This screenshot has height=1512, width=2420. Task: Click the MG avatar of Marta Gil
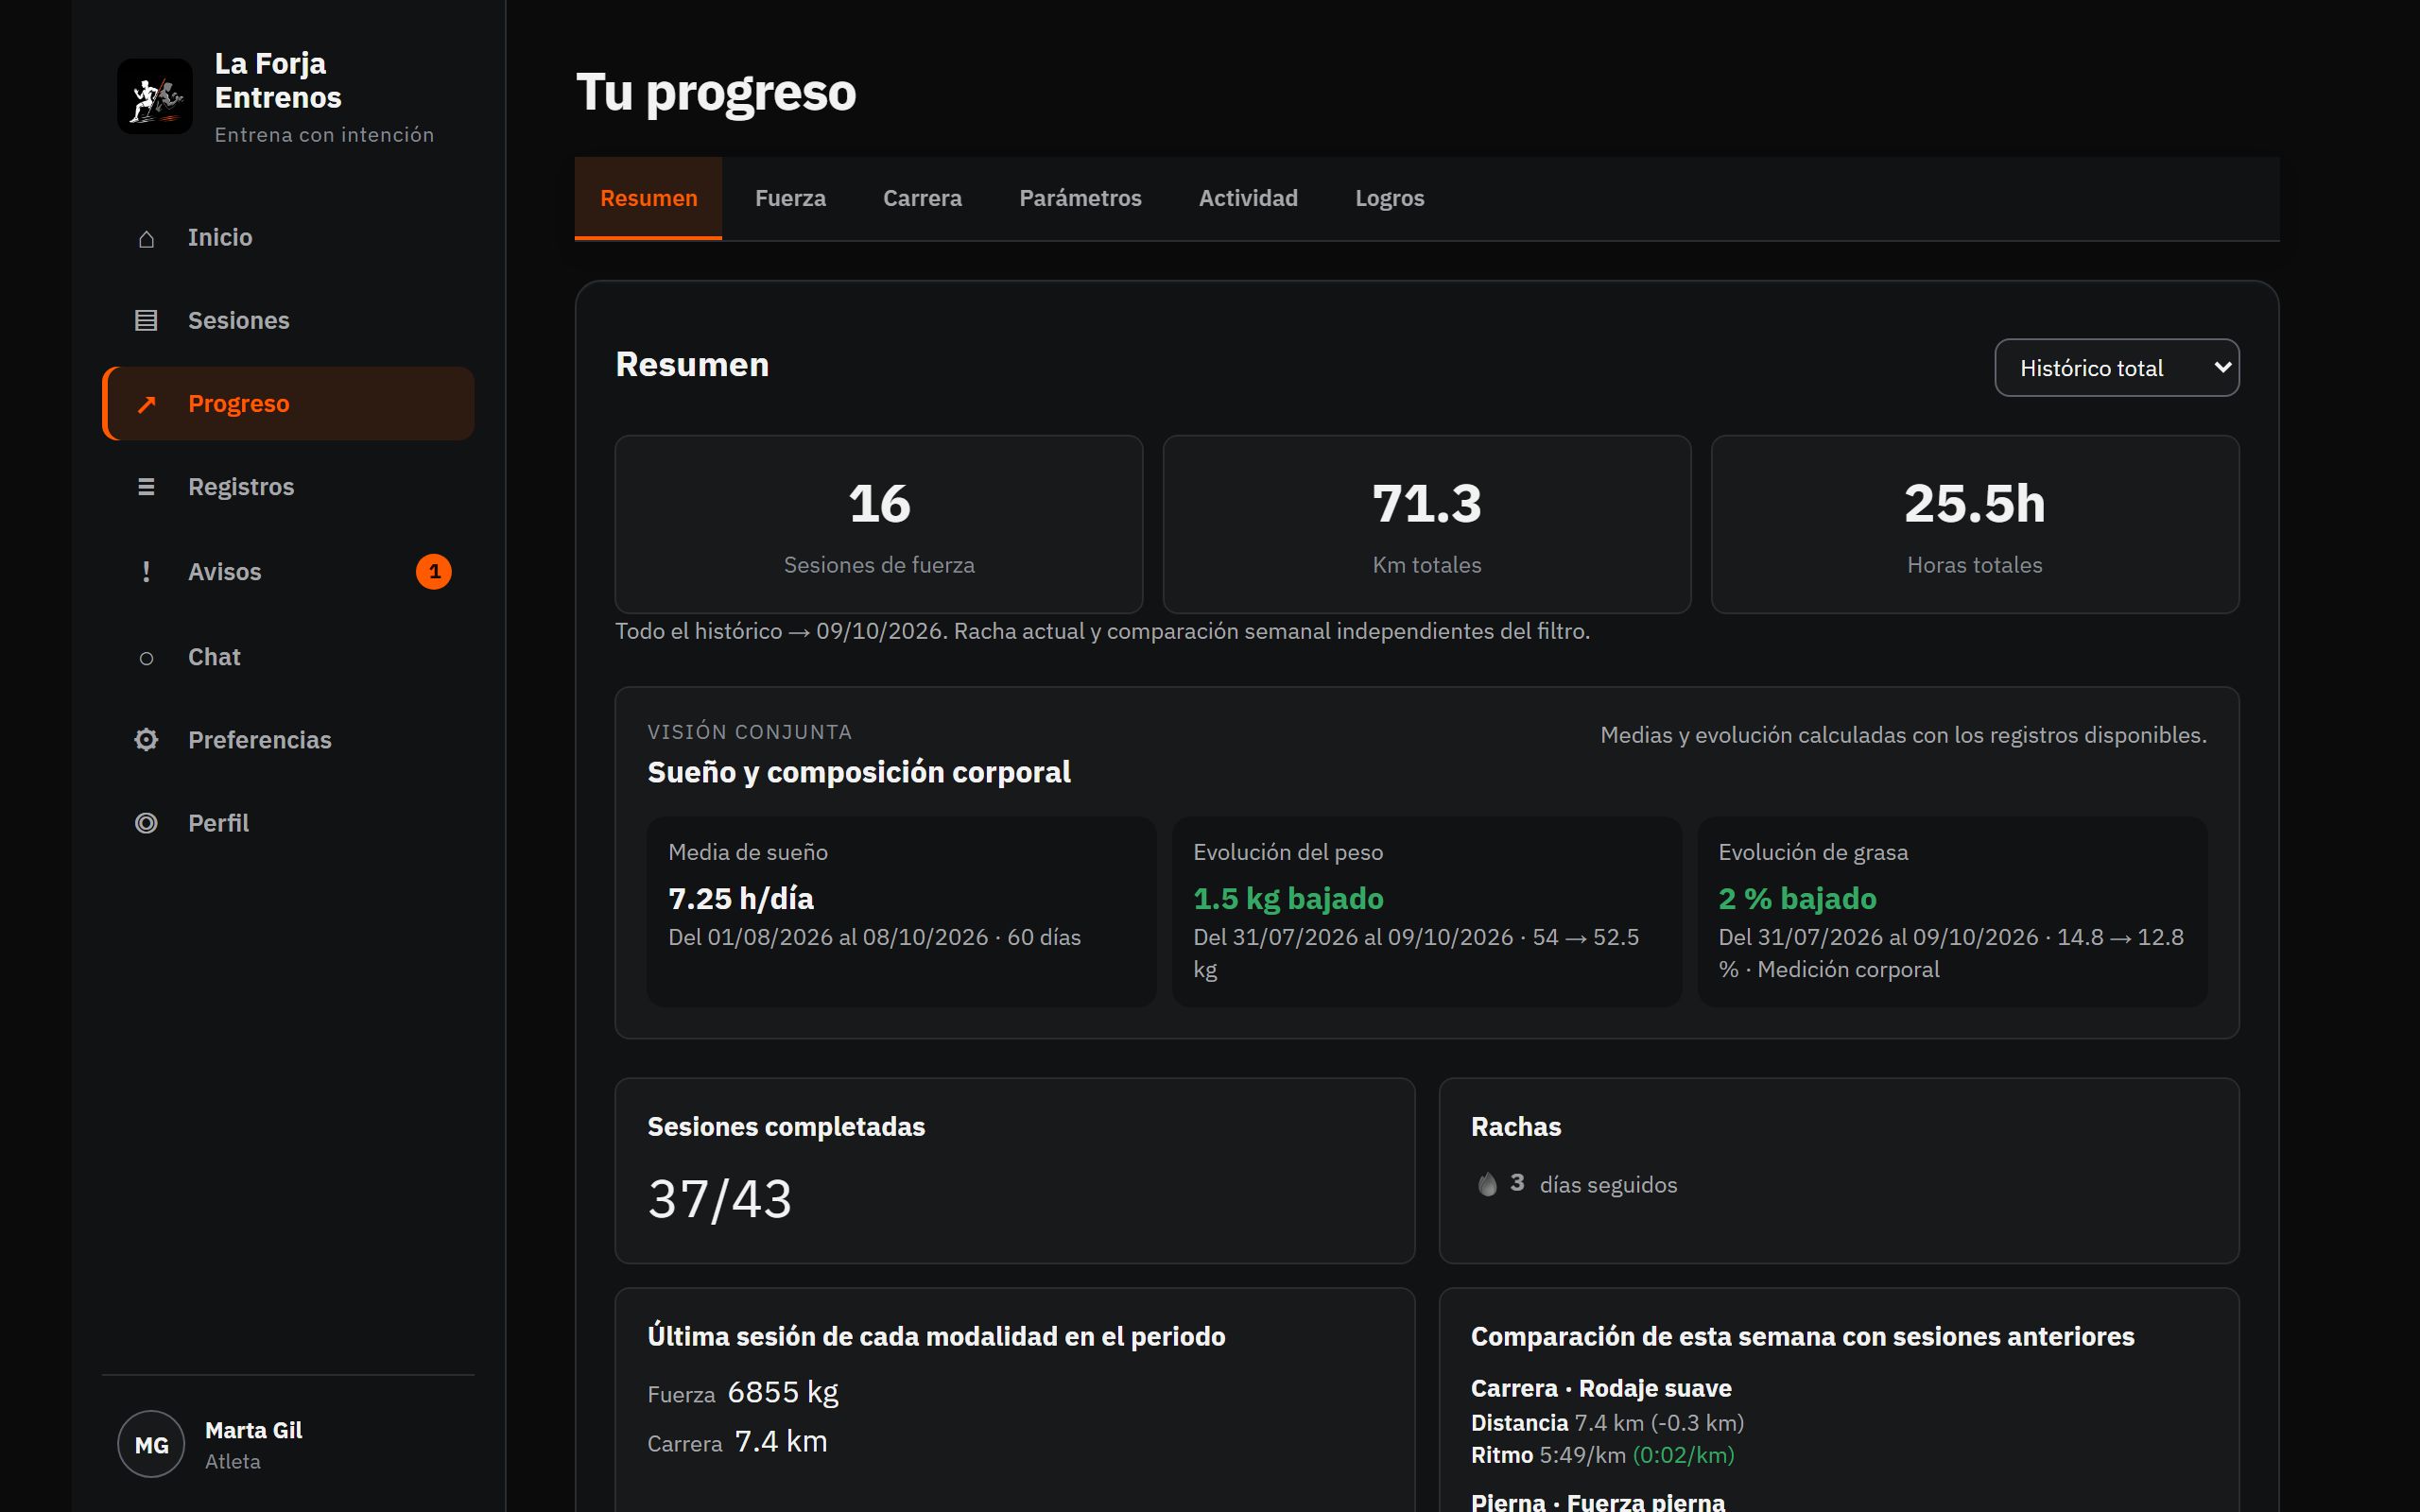[151, 1444]
